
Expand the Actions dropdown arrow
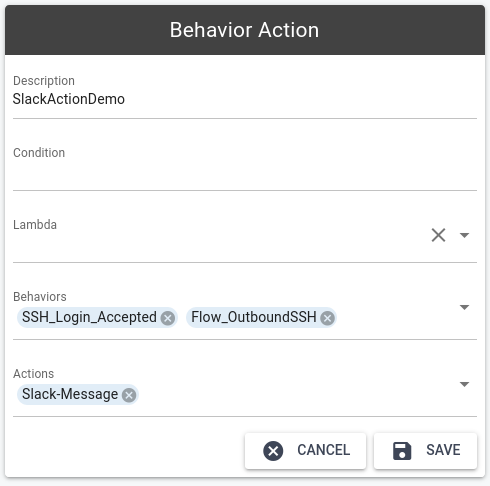coord(464,384)
